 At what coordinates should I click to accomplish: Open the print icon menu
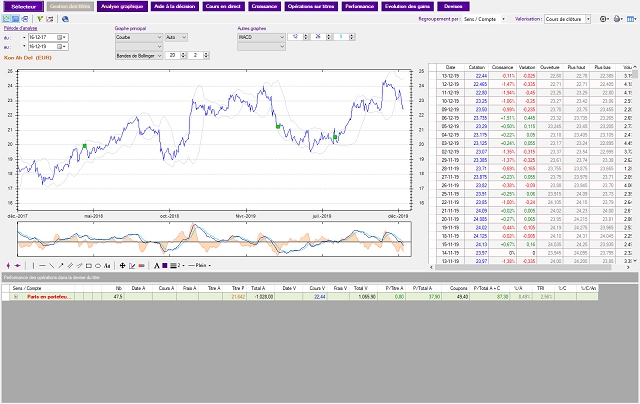point(617,18)
